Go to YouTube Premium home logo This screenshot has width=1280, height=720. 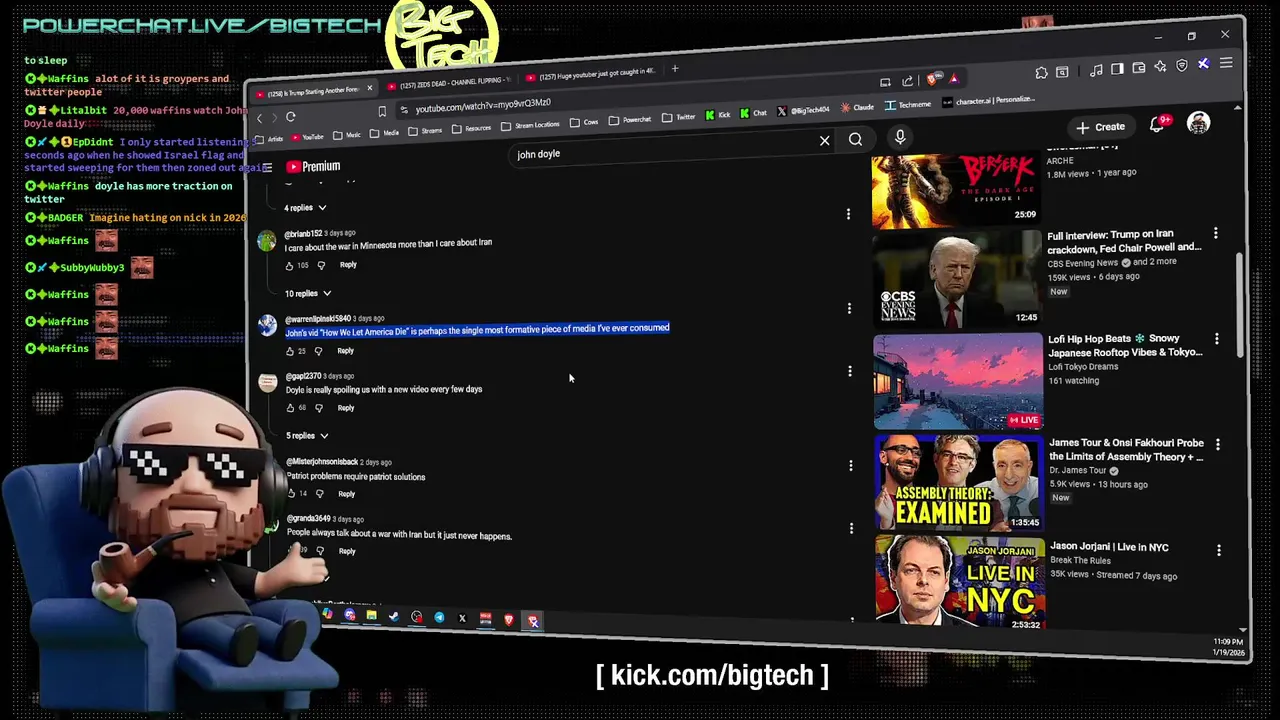click(x=314, y=166)
